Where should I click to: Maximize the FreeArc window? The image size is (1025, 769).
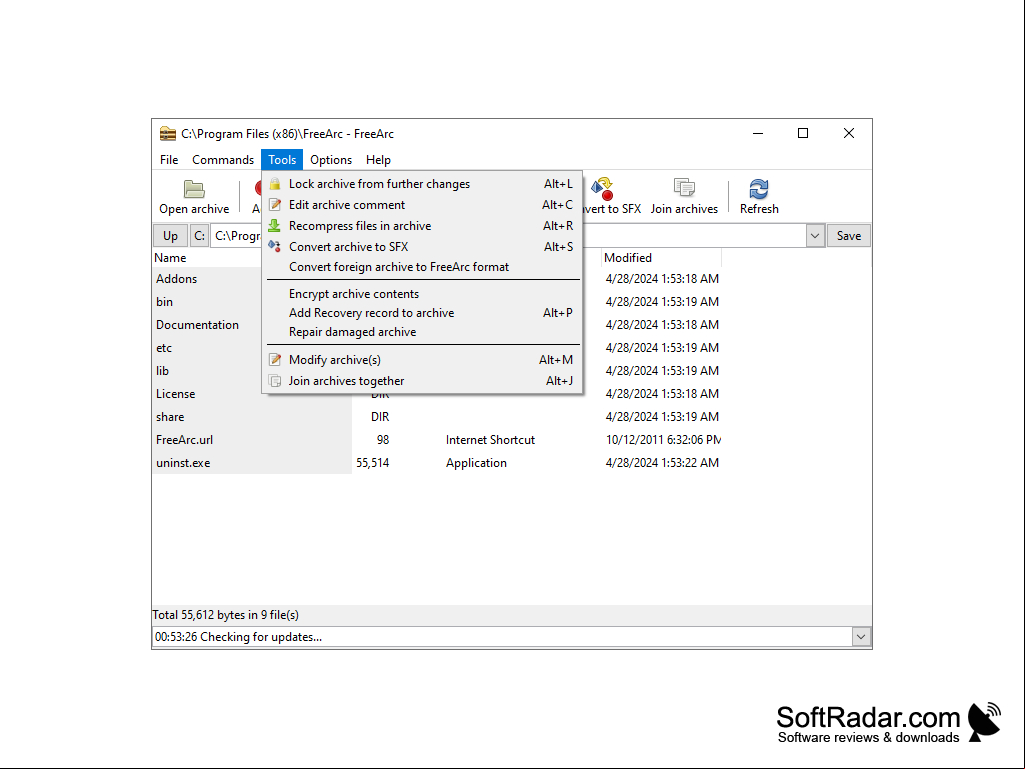[803, 133]
